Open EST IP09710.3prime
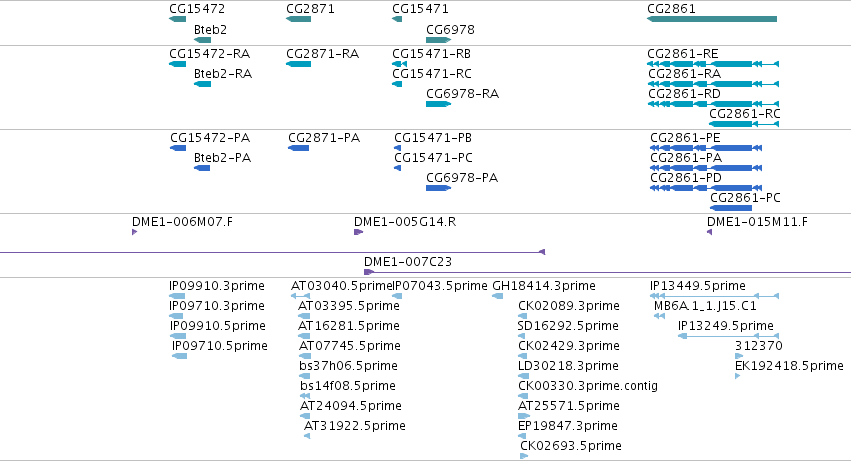Viewport: 851px width, 461px height. [217, 306]
